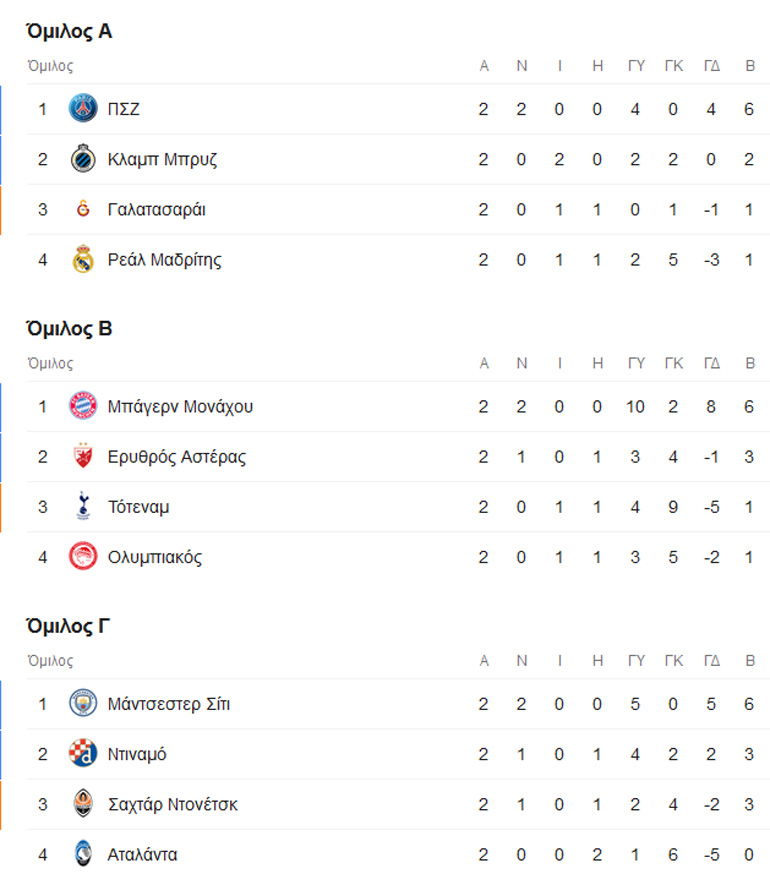770x874 pixels.
Task: Click the Τότεναμ team name
Action: (x=139, y=506)
